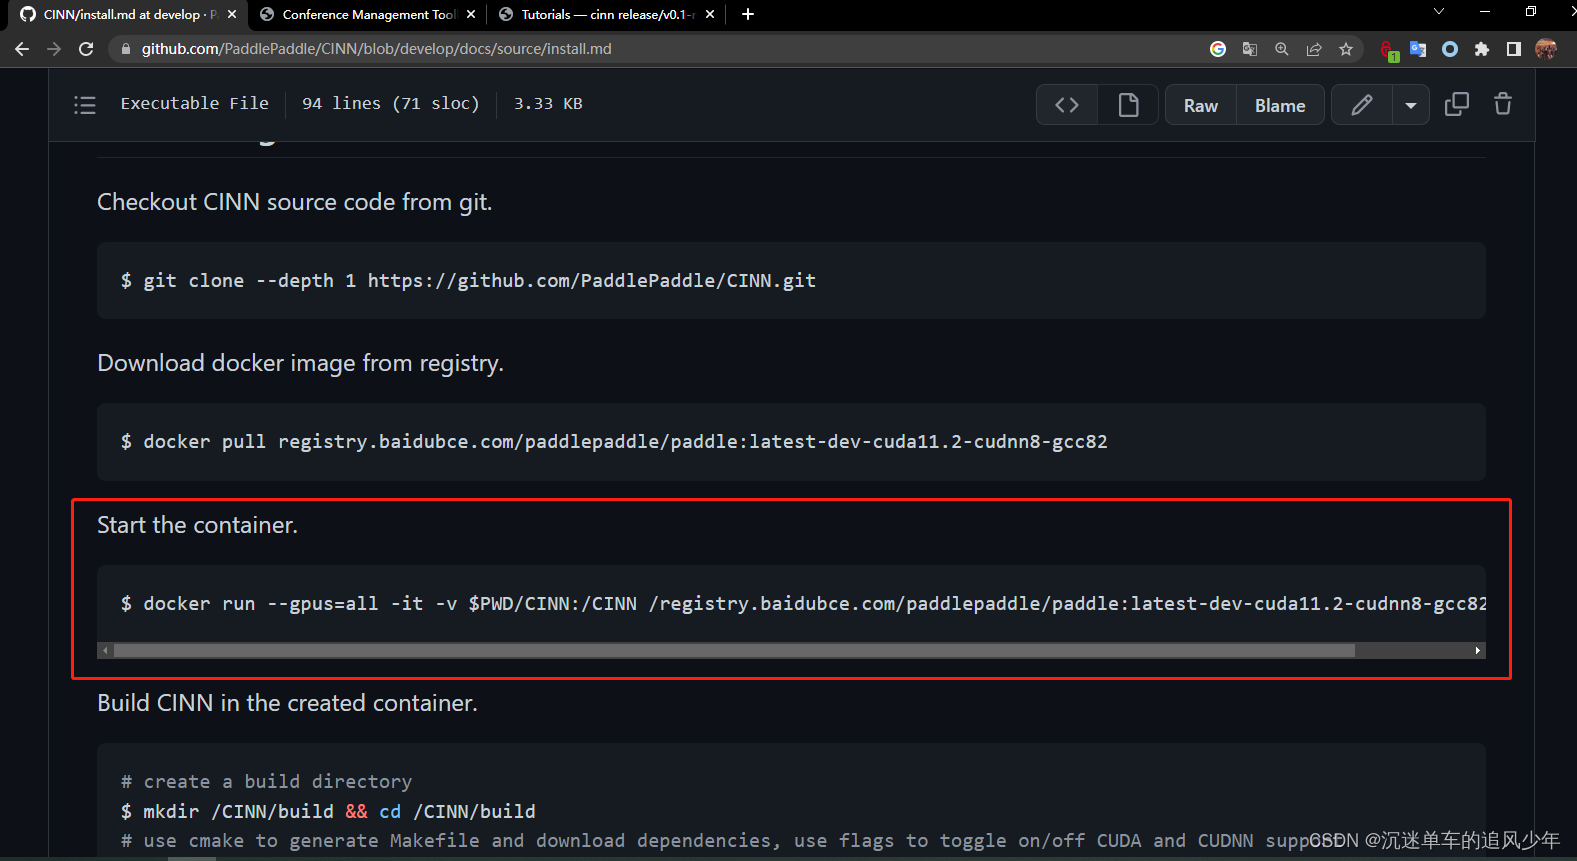The height and width of the screenshot is (861, 1577).
Task: Open the Chrome profile avatar
Action: pos(1546,49)
